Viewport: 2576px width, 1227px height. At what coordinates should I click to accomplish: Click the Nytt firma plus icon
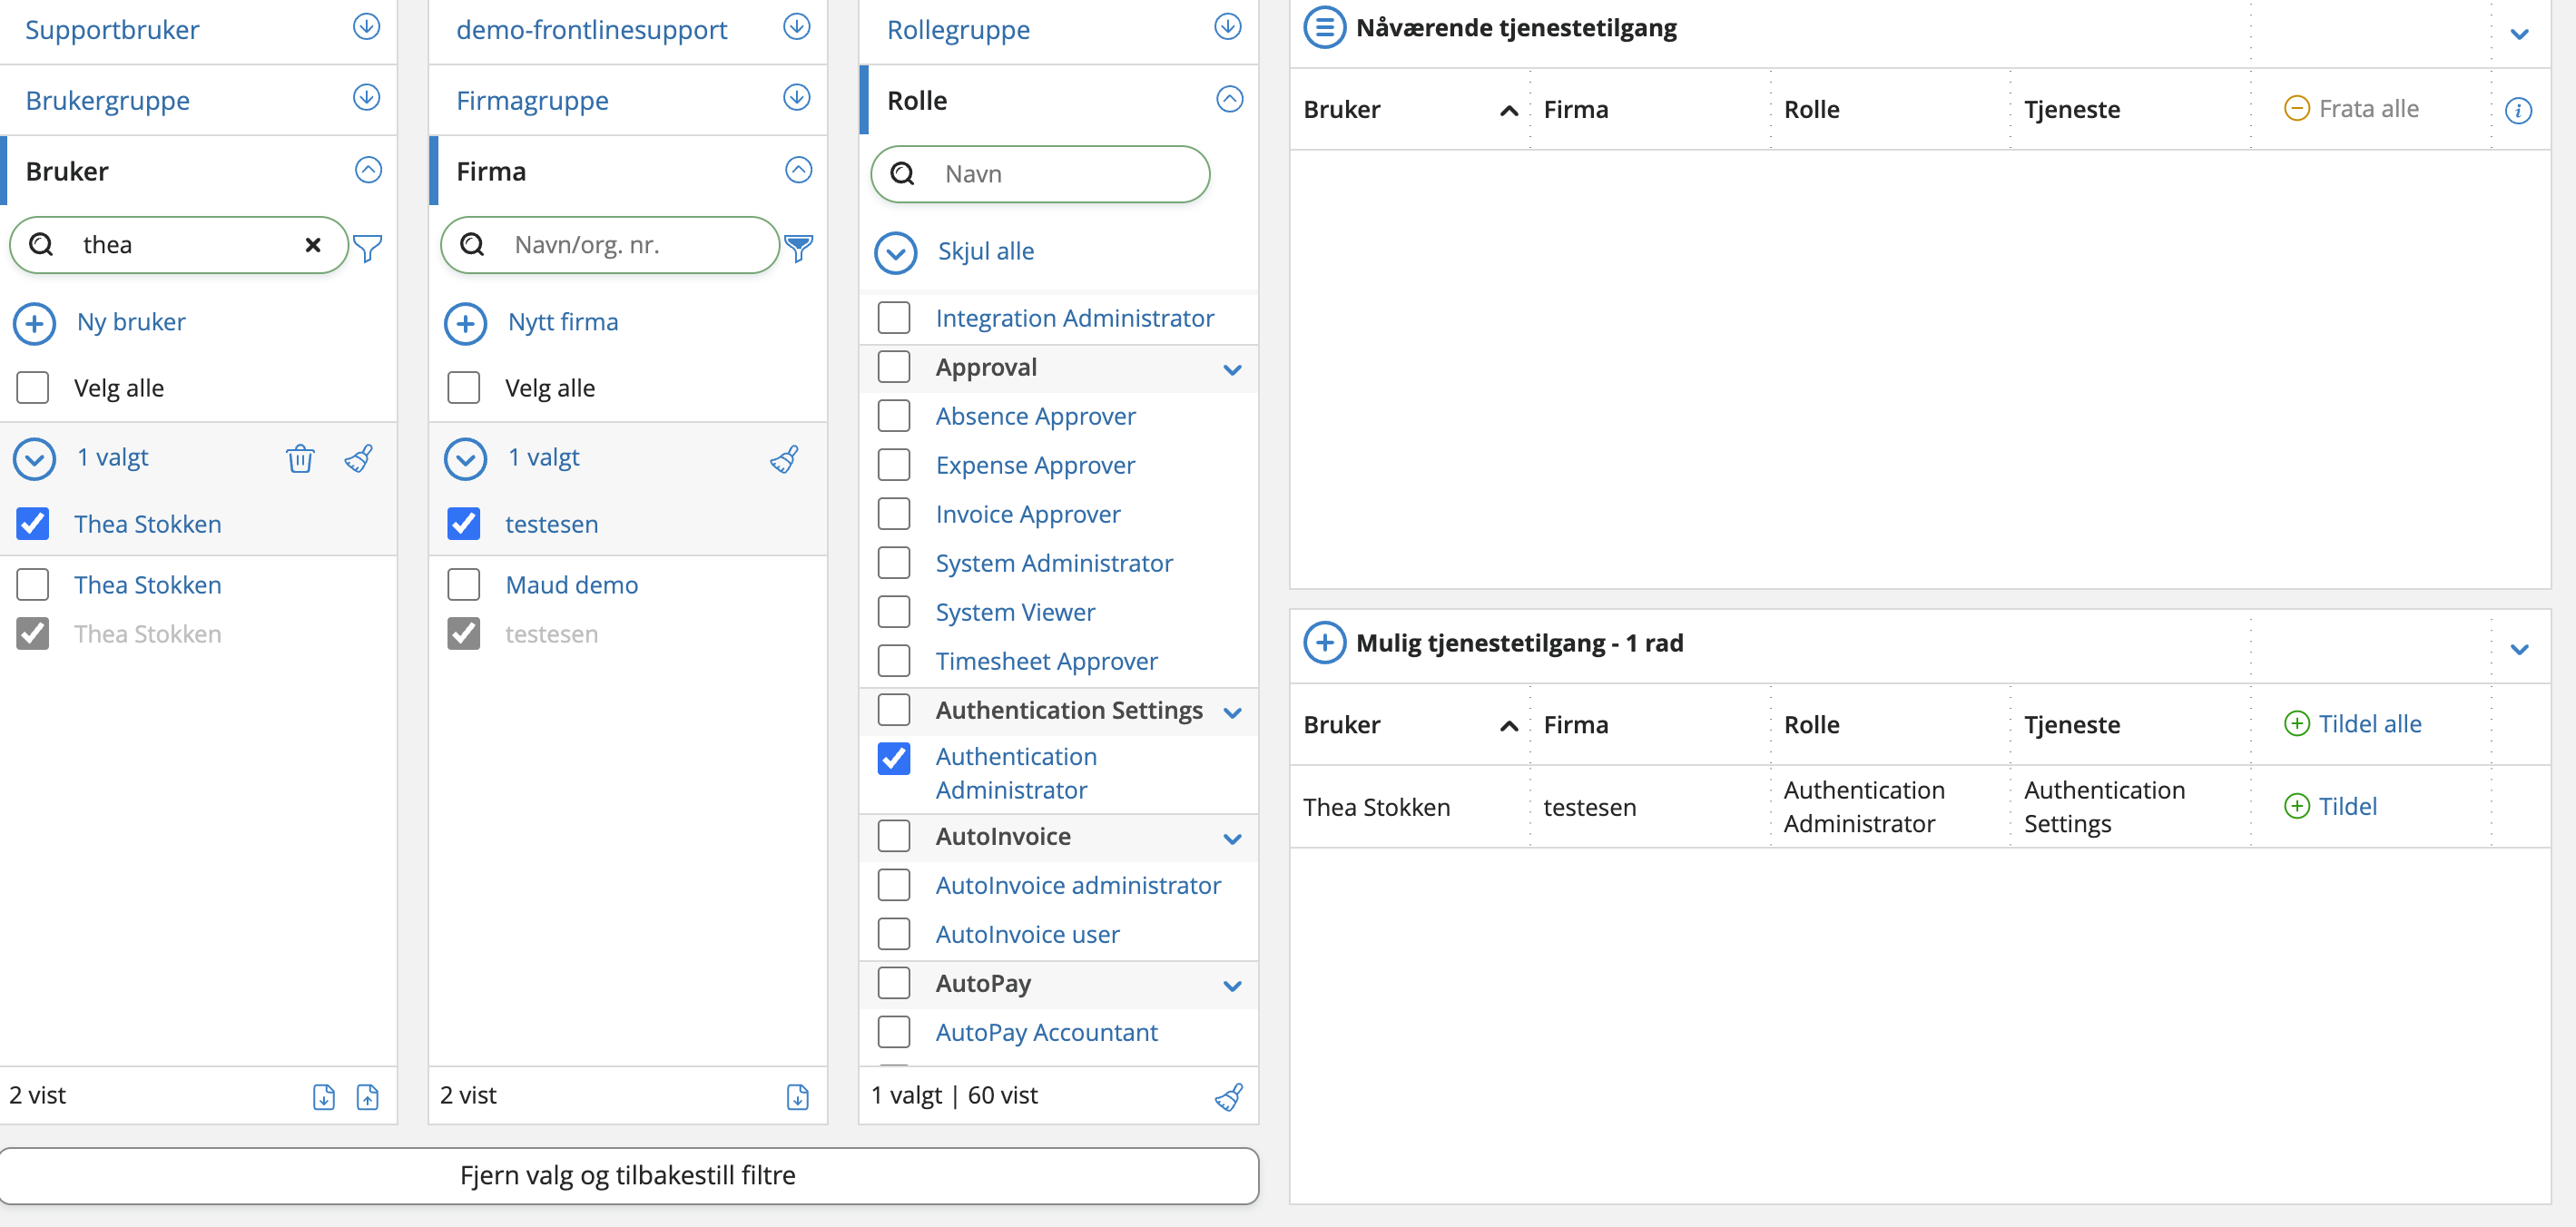(465, 324)
